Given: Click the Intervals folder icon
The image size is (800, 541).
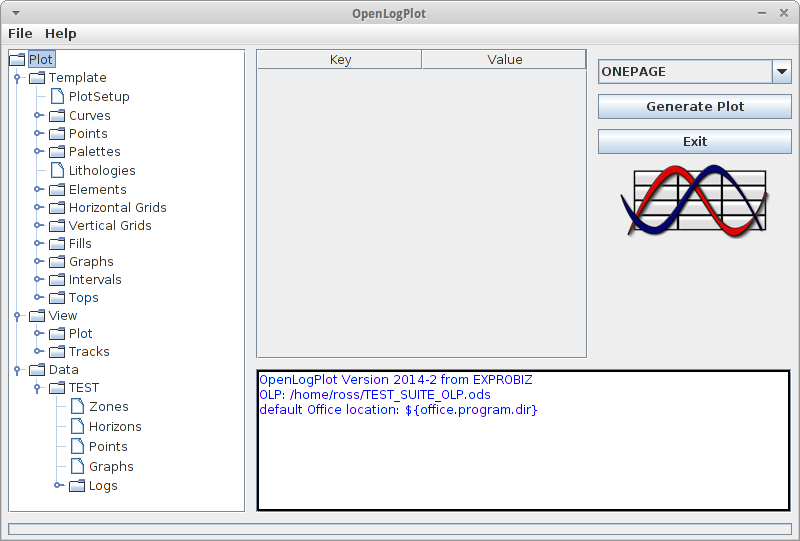Looking at the screenshot, I should point(57,280).
